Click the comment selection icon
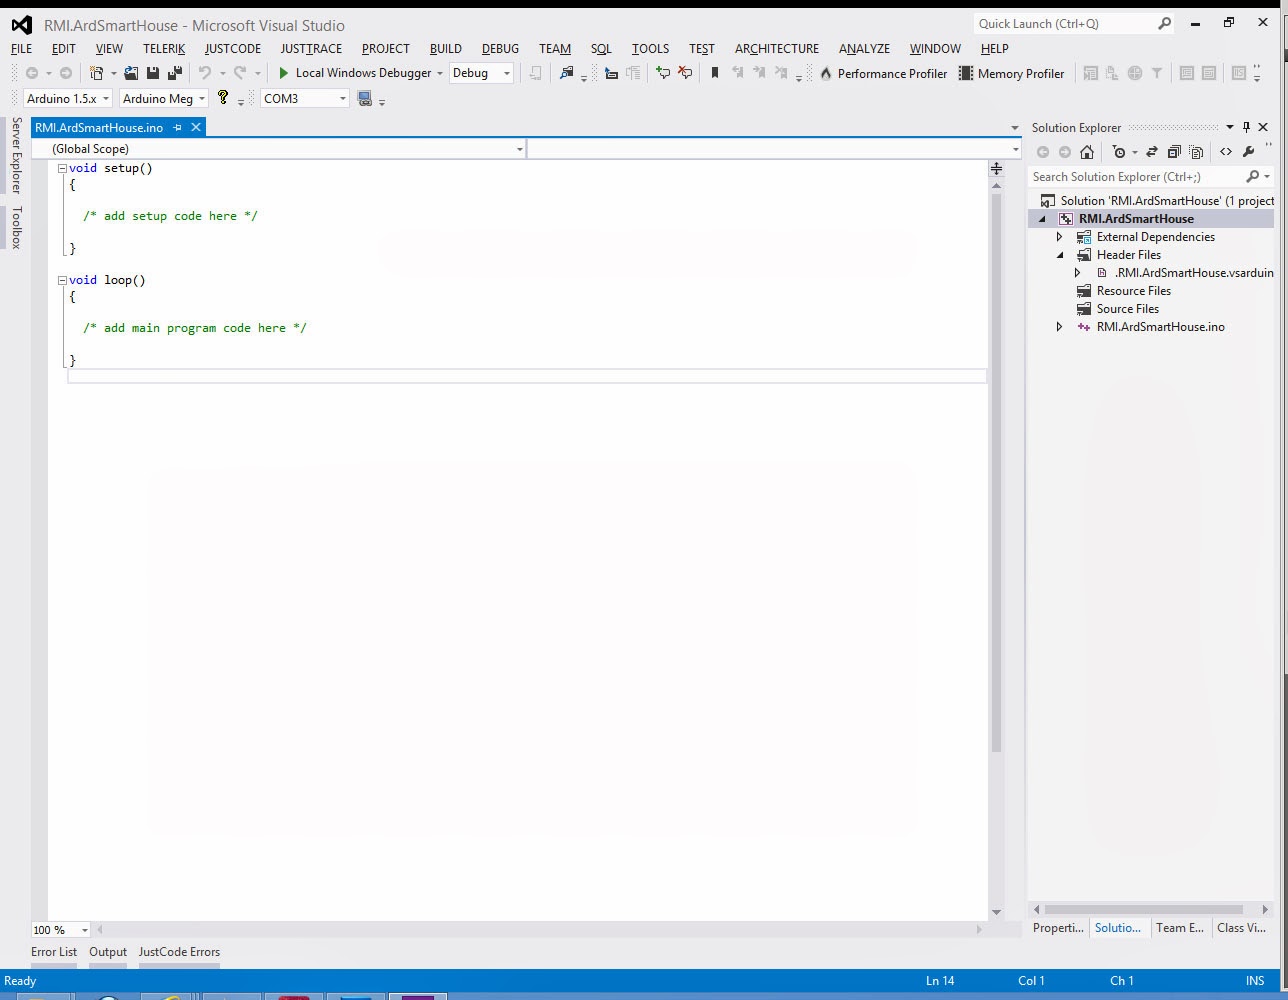 [x=662, y=73]
